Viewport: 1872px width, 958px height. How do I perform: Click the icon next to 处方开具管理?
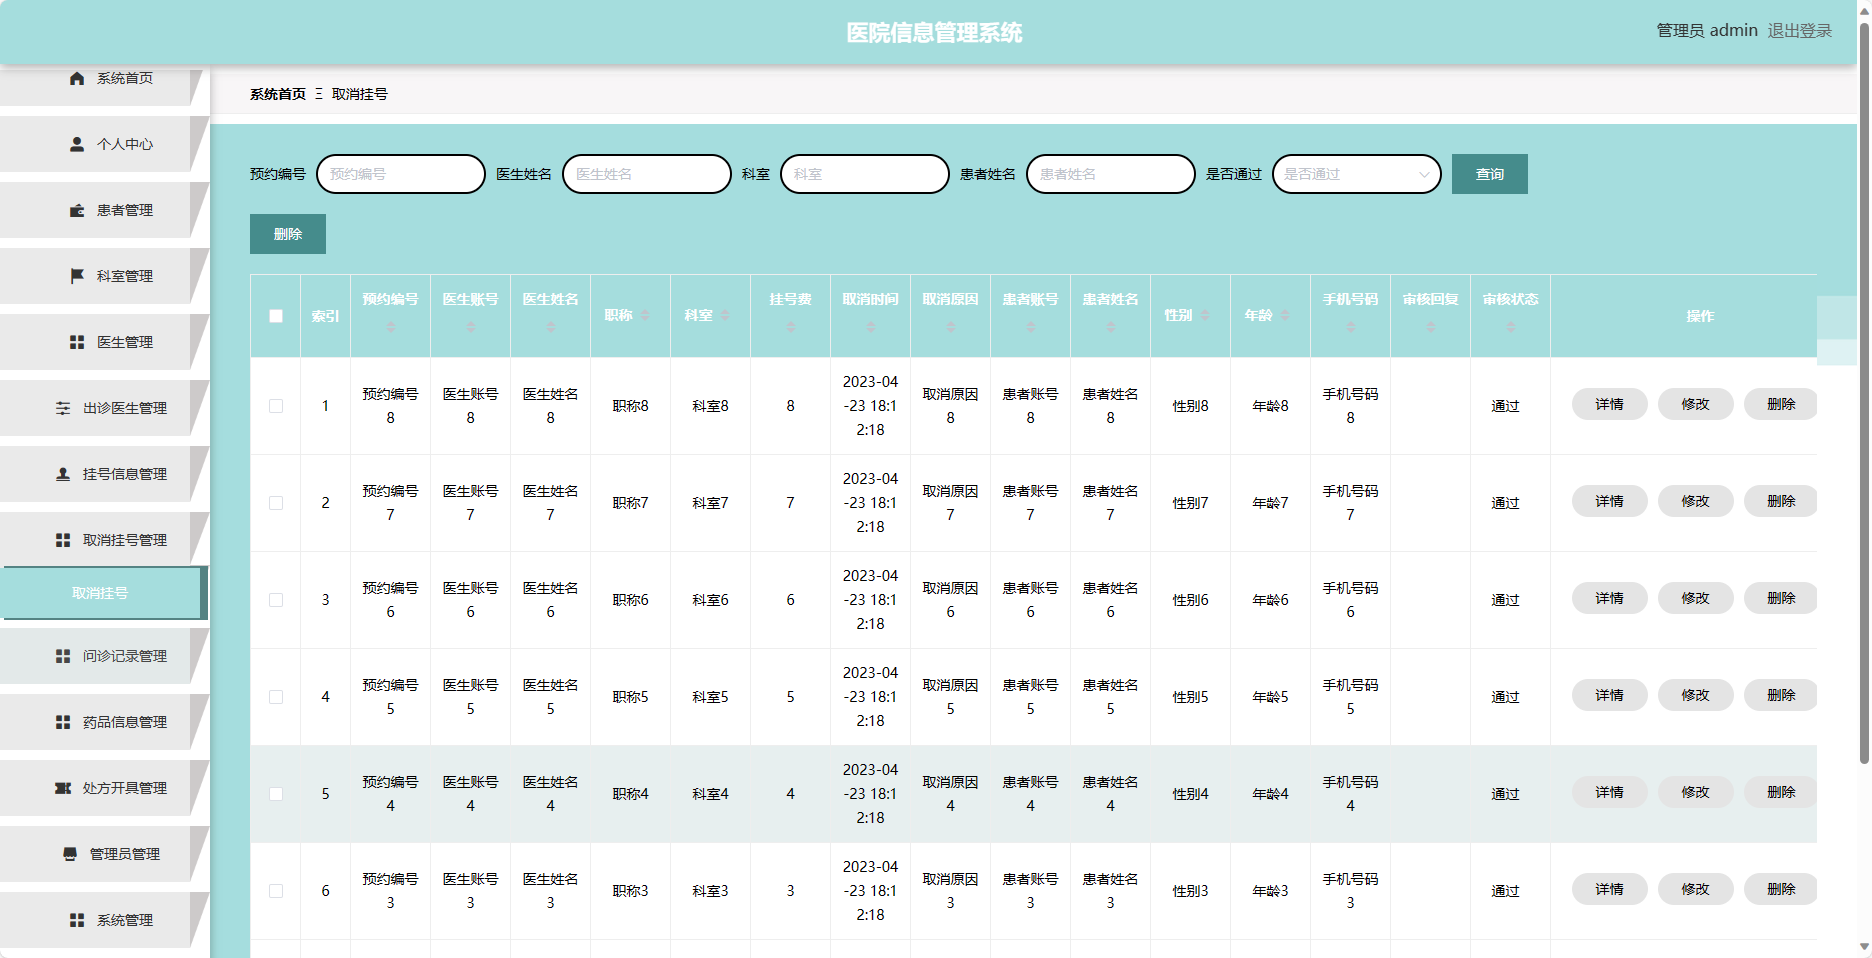click(63, 788)
